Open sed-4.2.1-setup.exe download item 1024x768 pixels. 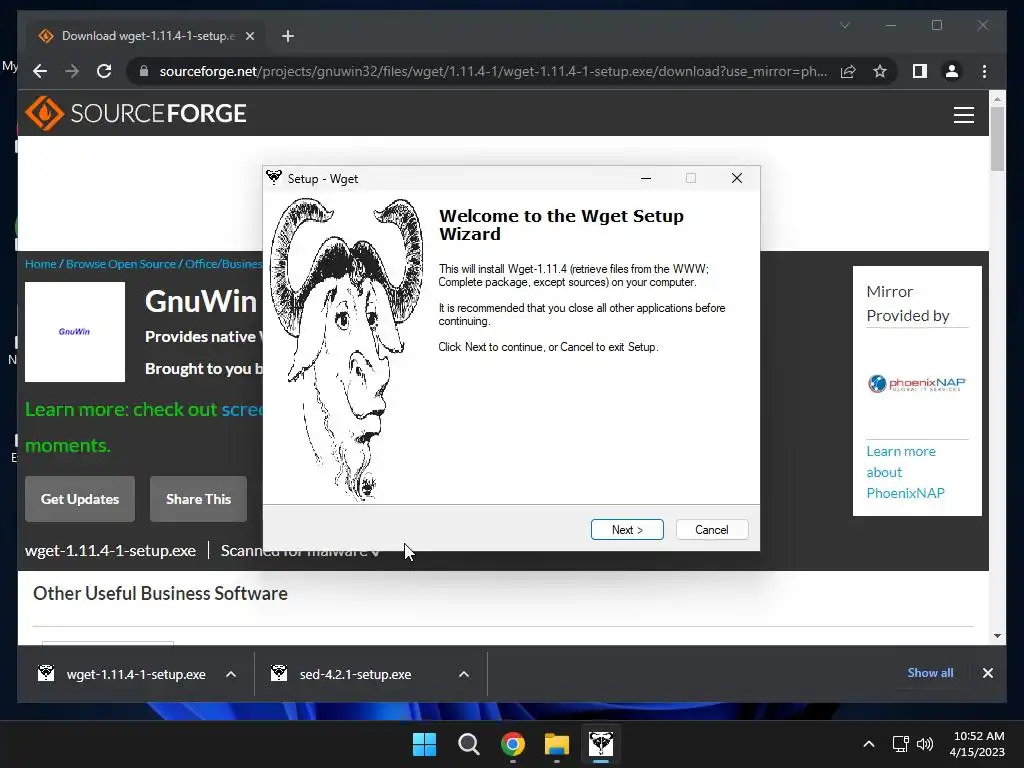[x=343, y=674]
